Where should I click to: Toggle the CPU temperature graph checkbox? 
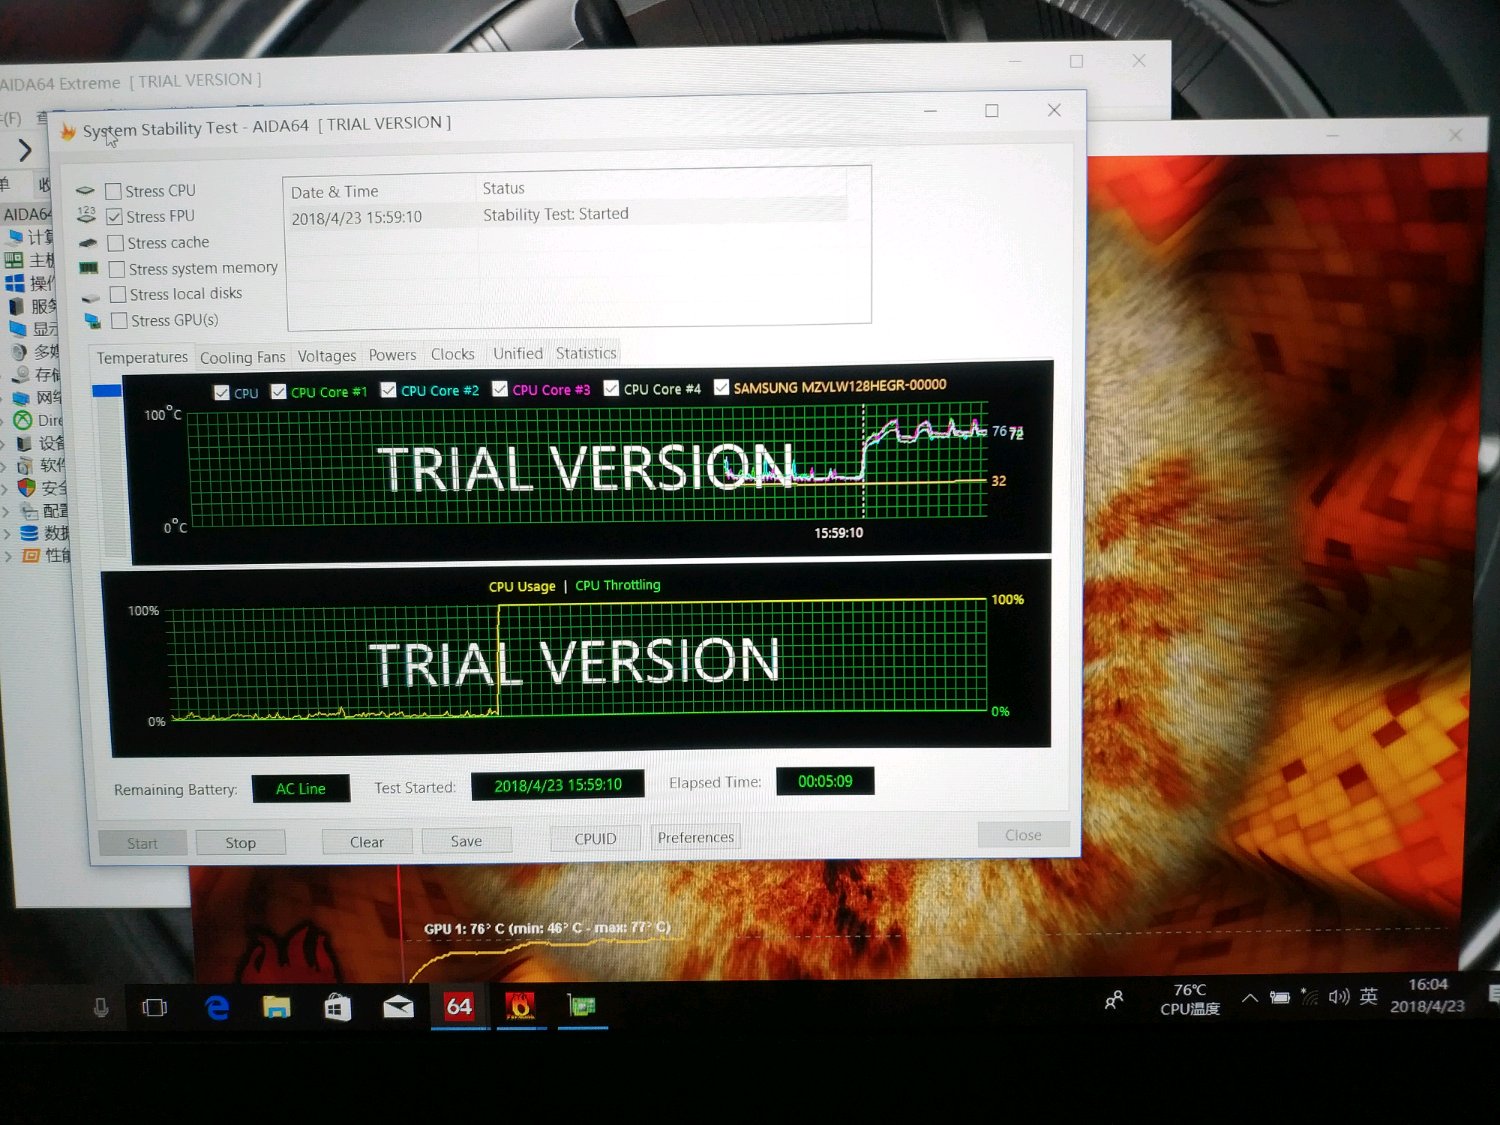(x=222, y=393)
